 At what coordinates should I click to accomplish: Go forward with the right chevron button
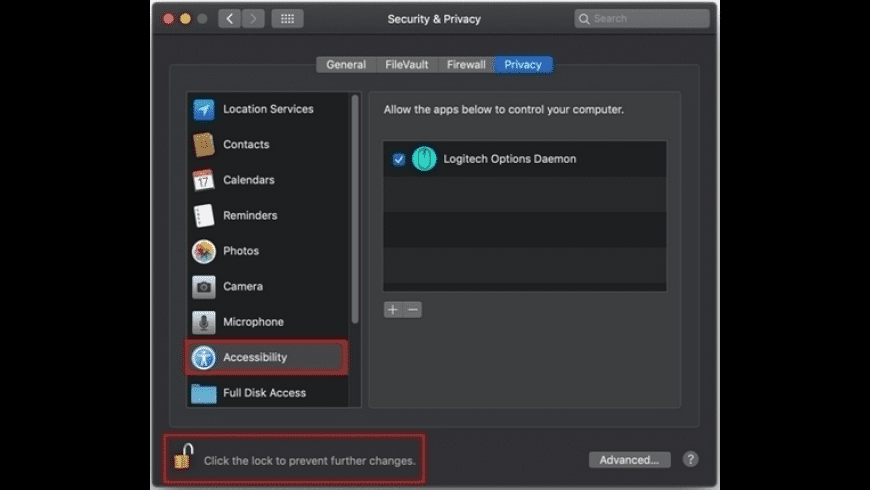[x=253, y=19]
